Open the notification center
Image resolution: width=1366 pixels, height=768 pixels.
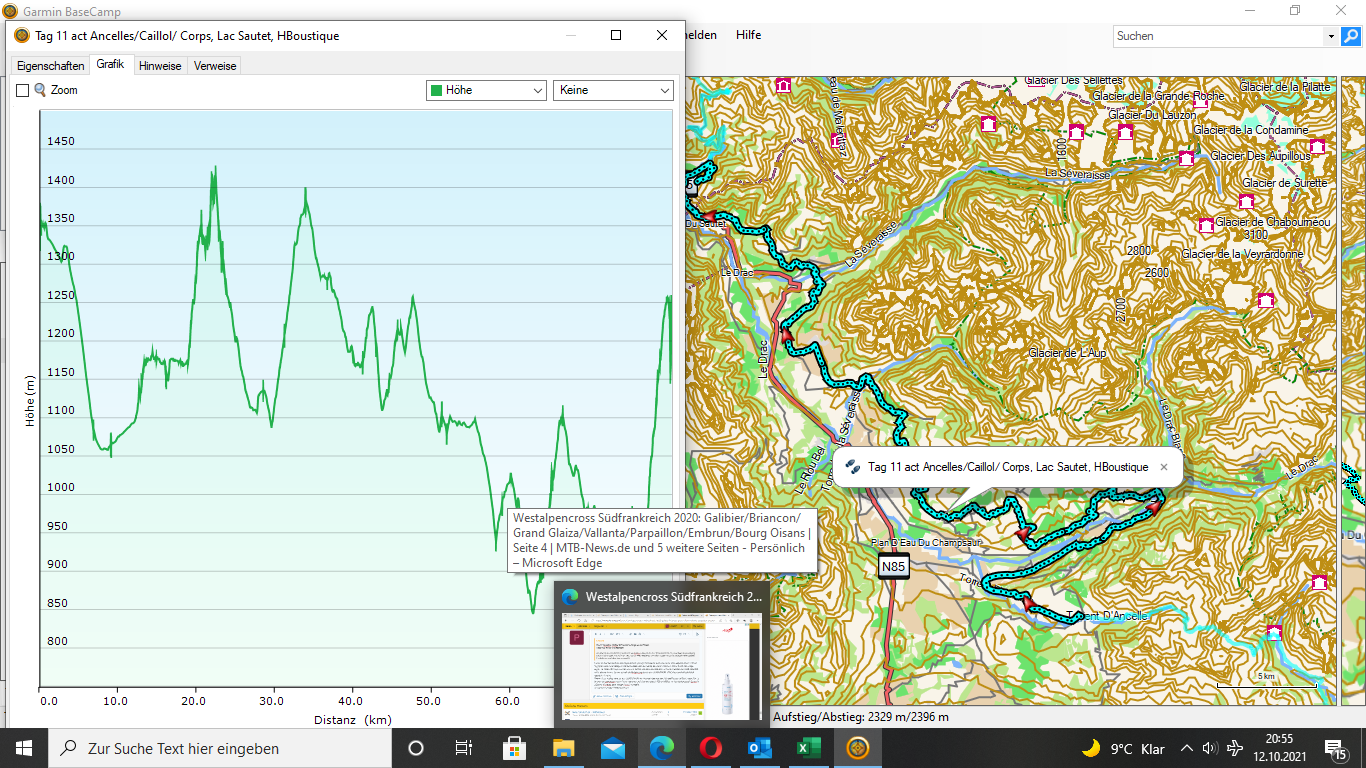1337,748
